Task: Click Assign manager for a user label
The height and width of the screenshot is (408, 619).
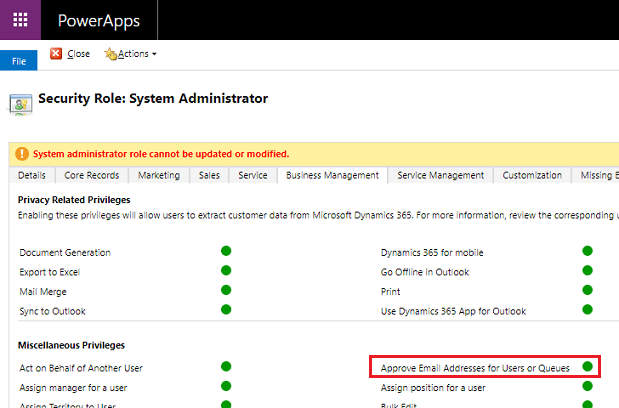Action: 73,388
